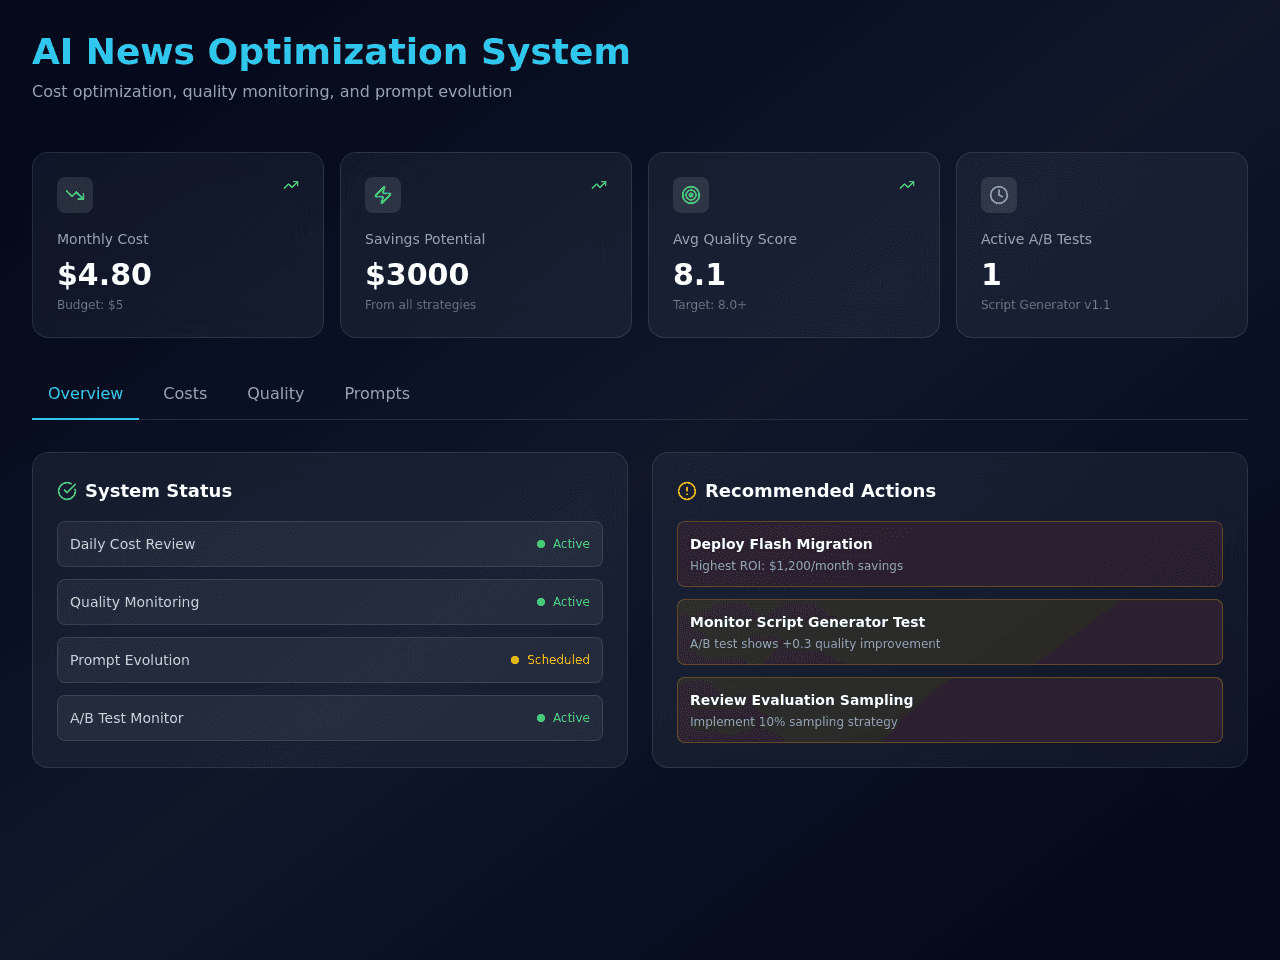Viewport: 1280px width, 960px height.
Task: Click the $4.80 monthly cost value
Action: 104,275
